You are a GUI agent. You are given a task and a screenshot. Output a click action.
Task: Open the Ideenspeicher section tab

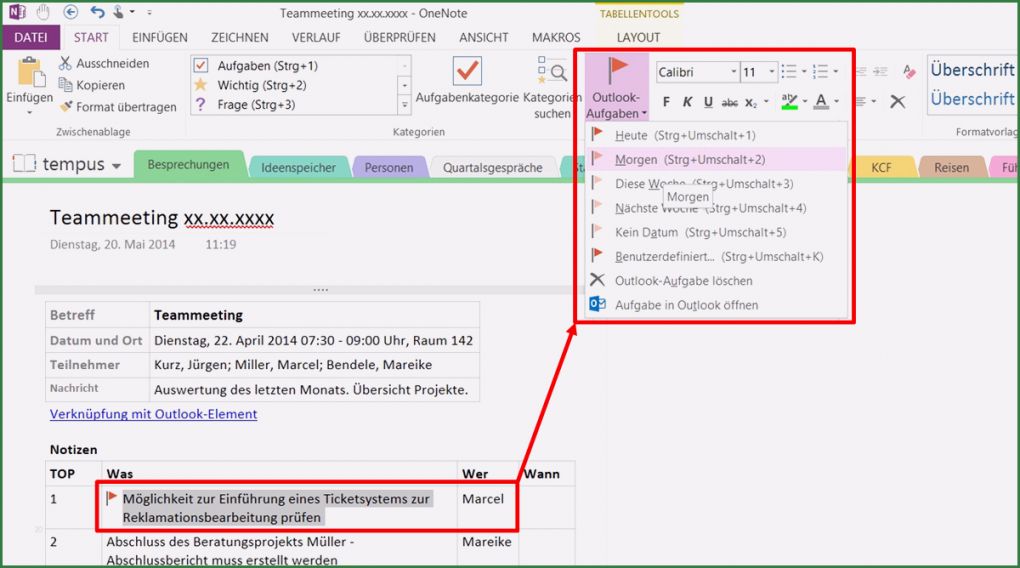click(x=298, y=167)
